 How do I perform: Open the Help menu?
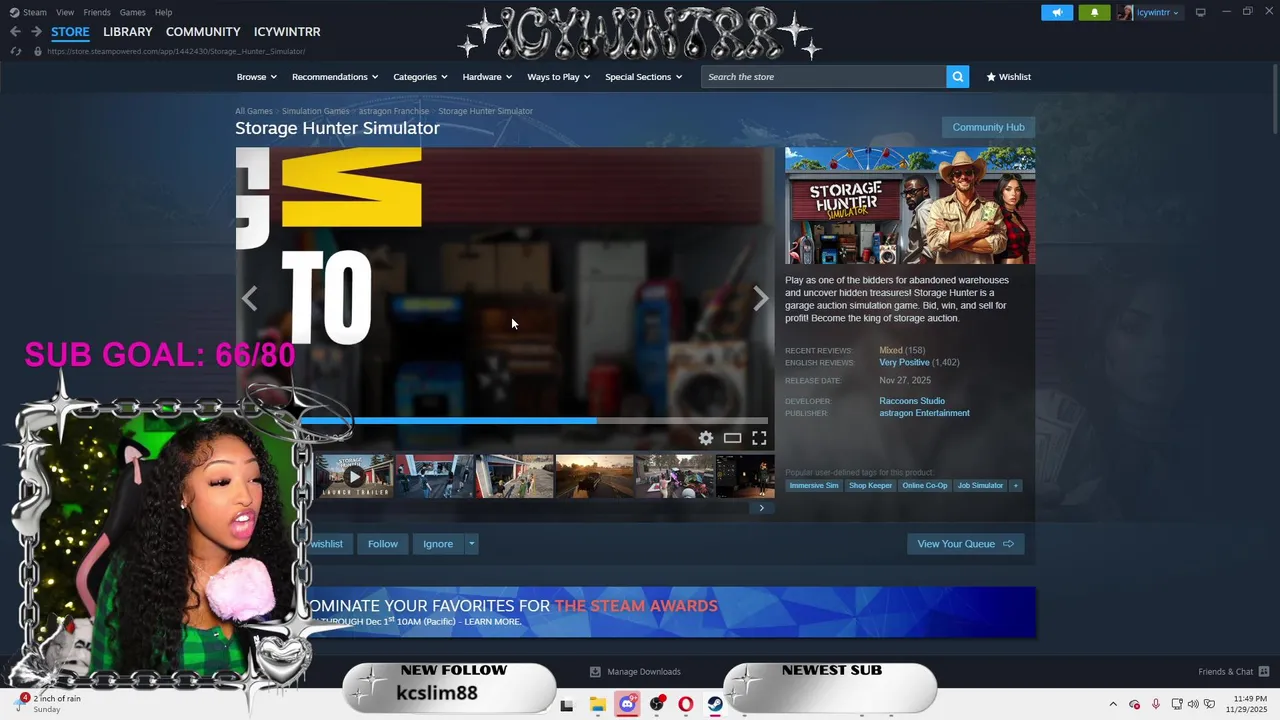(163, 12)
